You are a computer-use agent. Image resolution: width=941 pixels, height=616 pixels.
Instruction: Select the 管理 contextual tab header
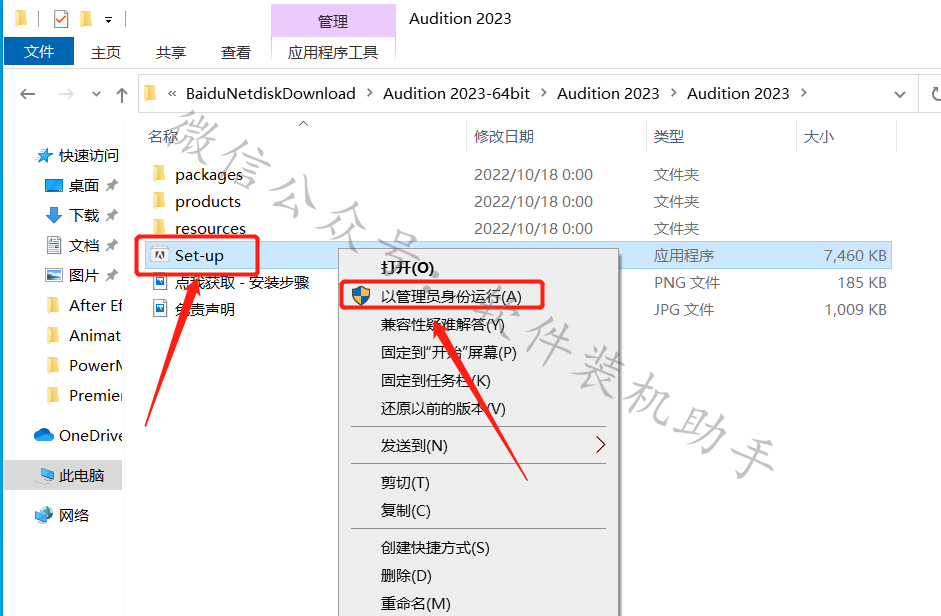pos(333,22)
